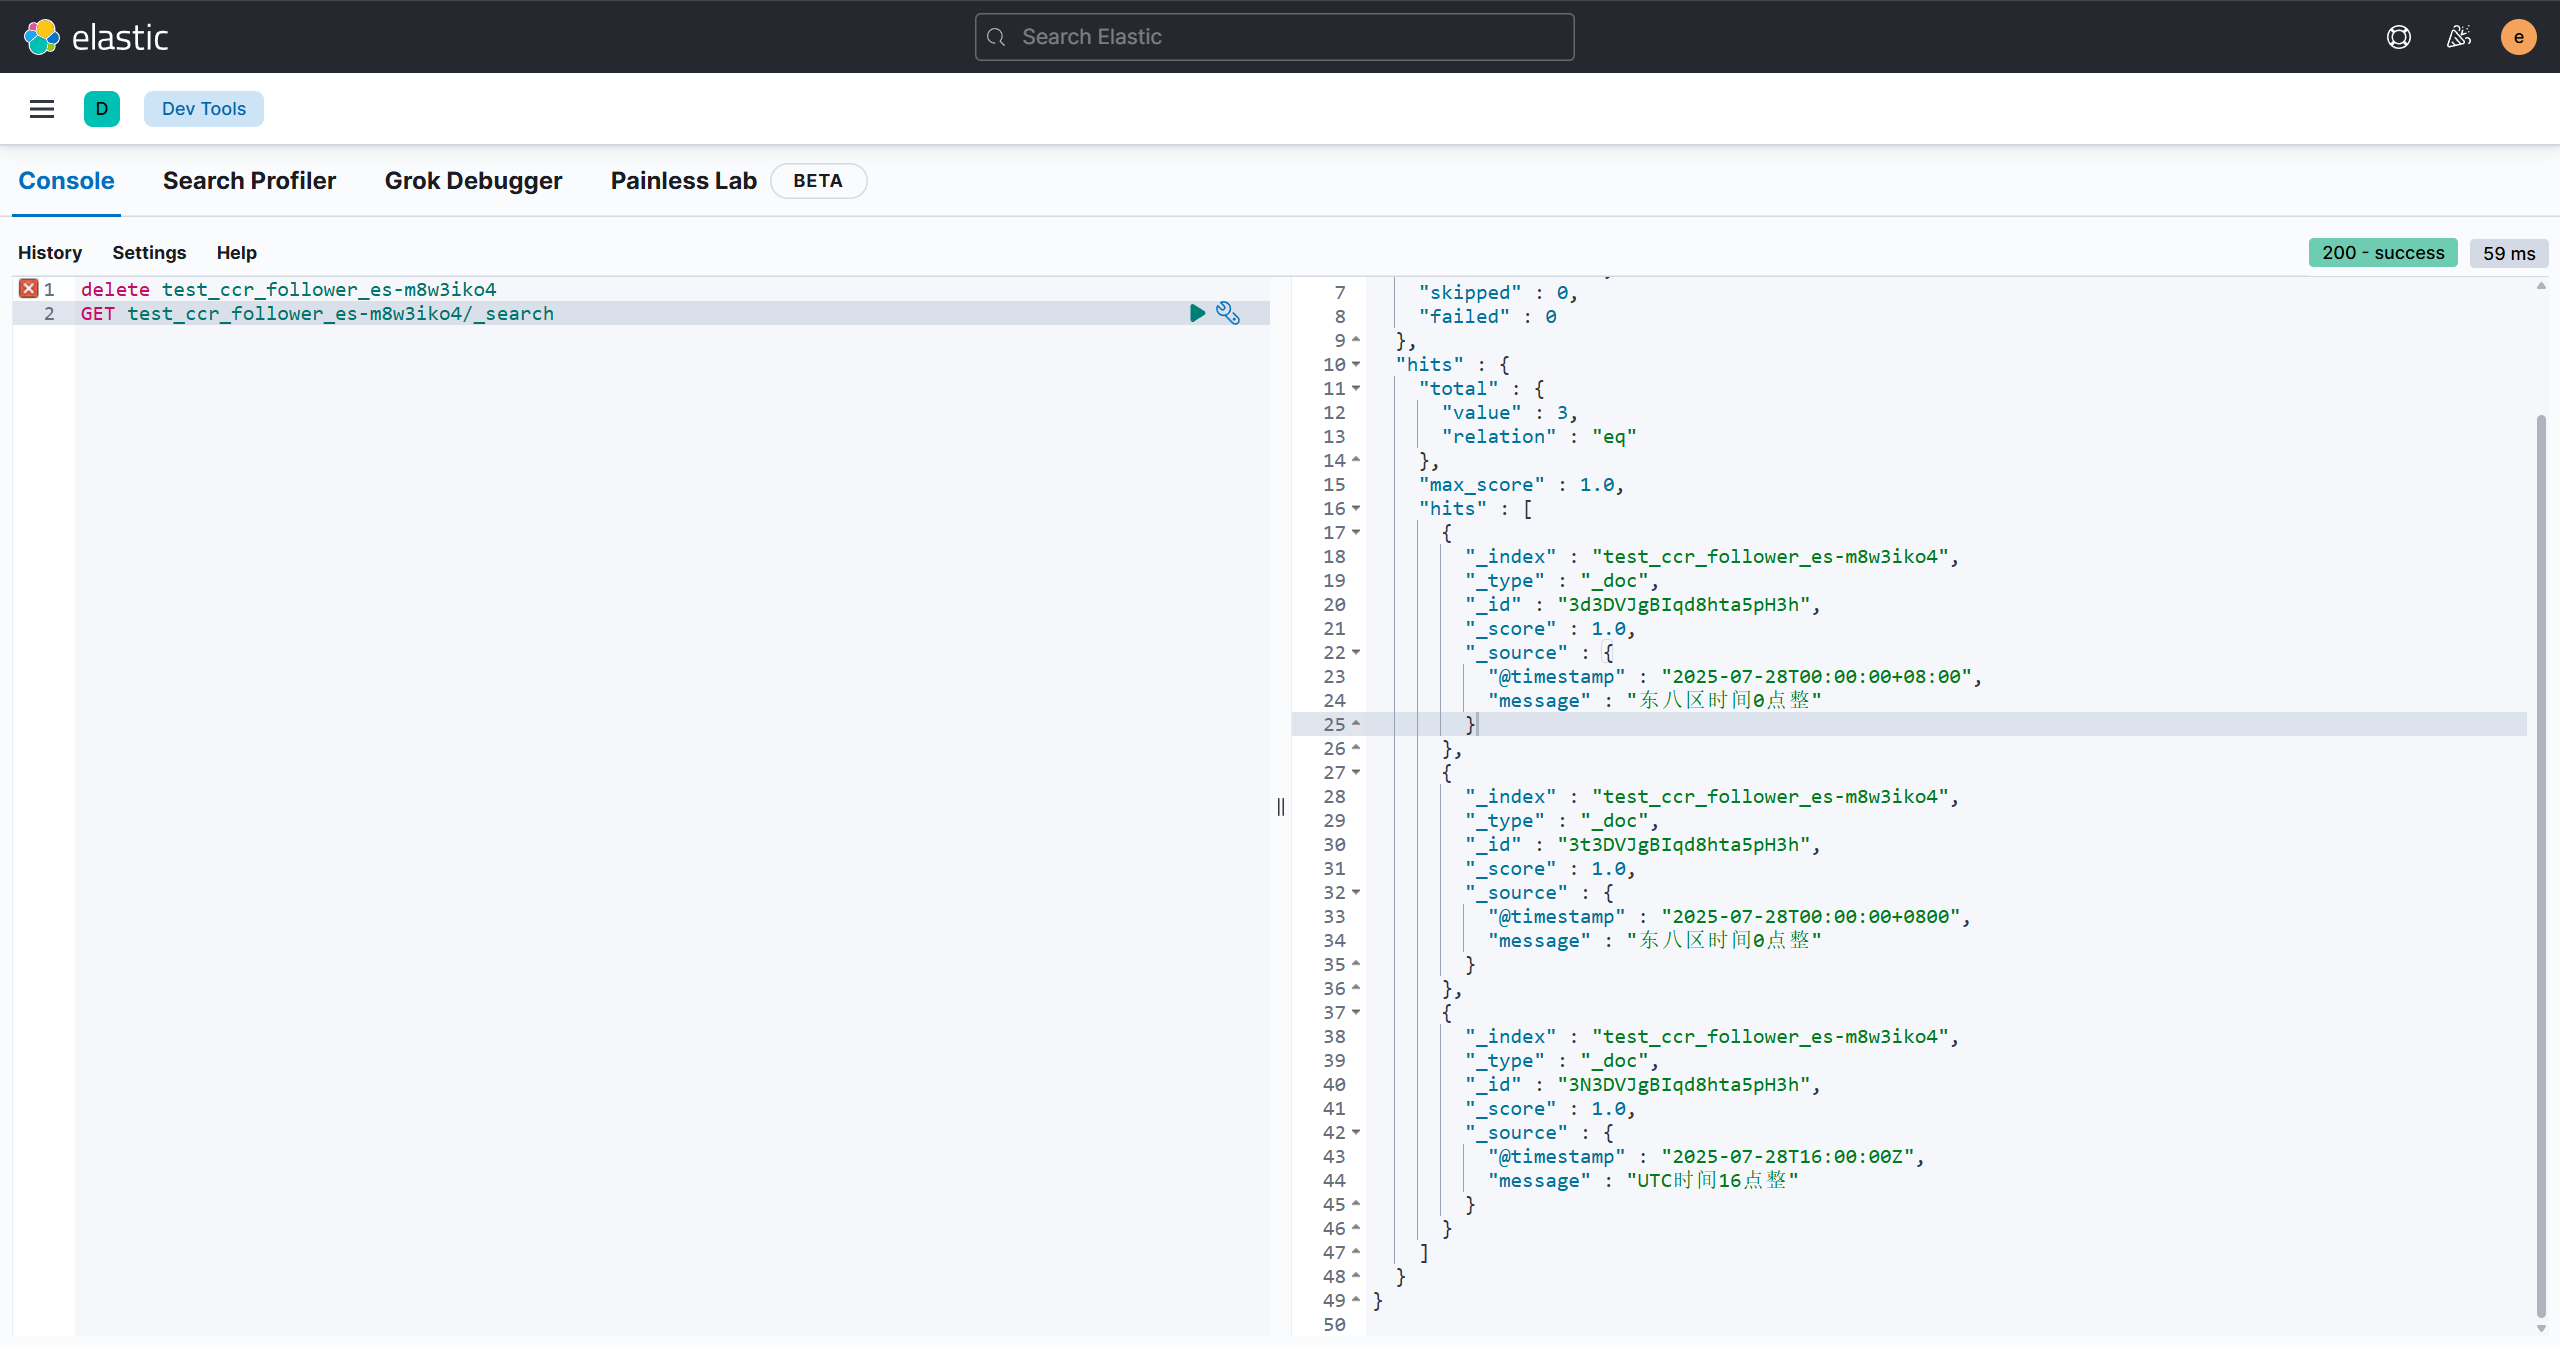The width and height of the screenshot is (2560, 1347).
Task: Open the Grok Debugger tab
Action: pos(473,181)
